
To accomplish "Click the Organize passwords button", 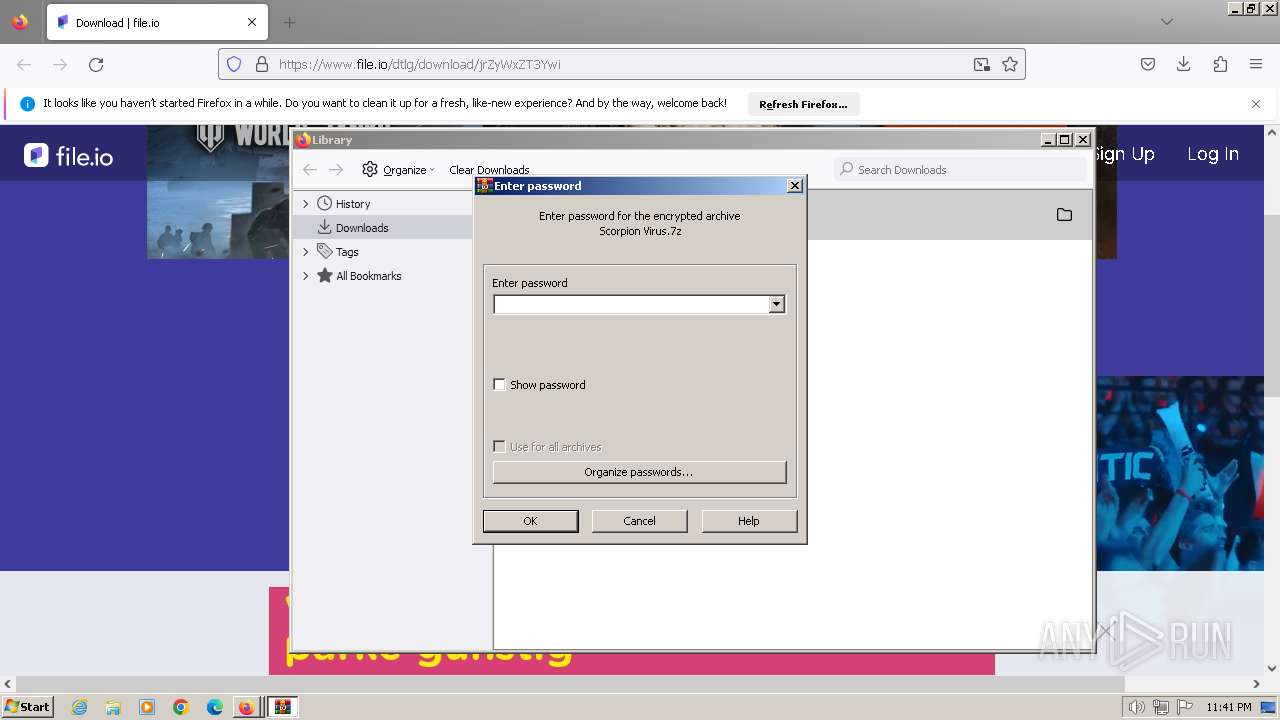I will (x=639, y=472).
